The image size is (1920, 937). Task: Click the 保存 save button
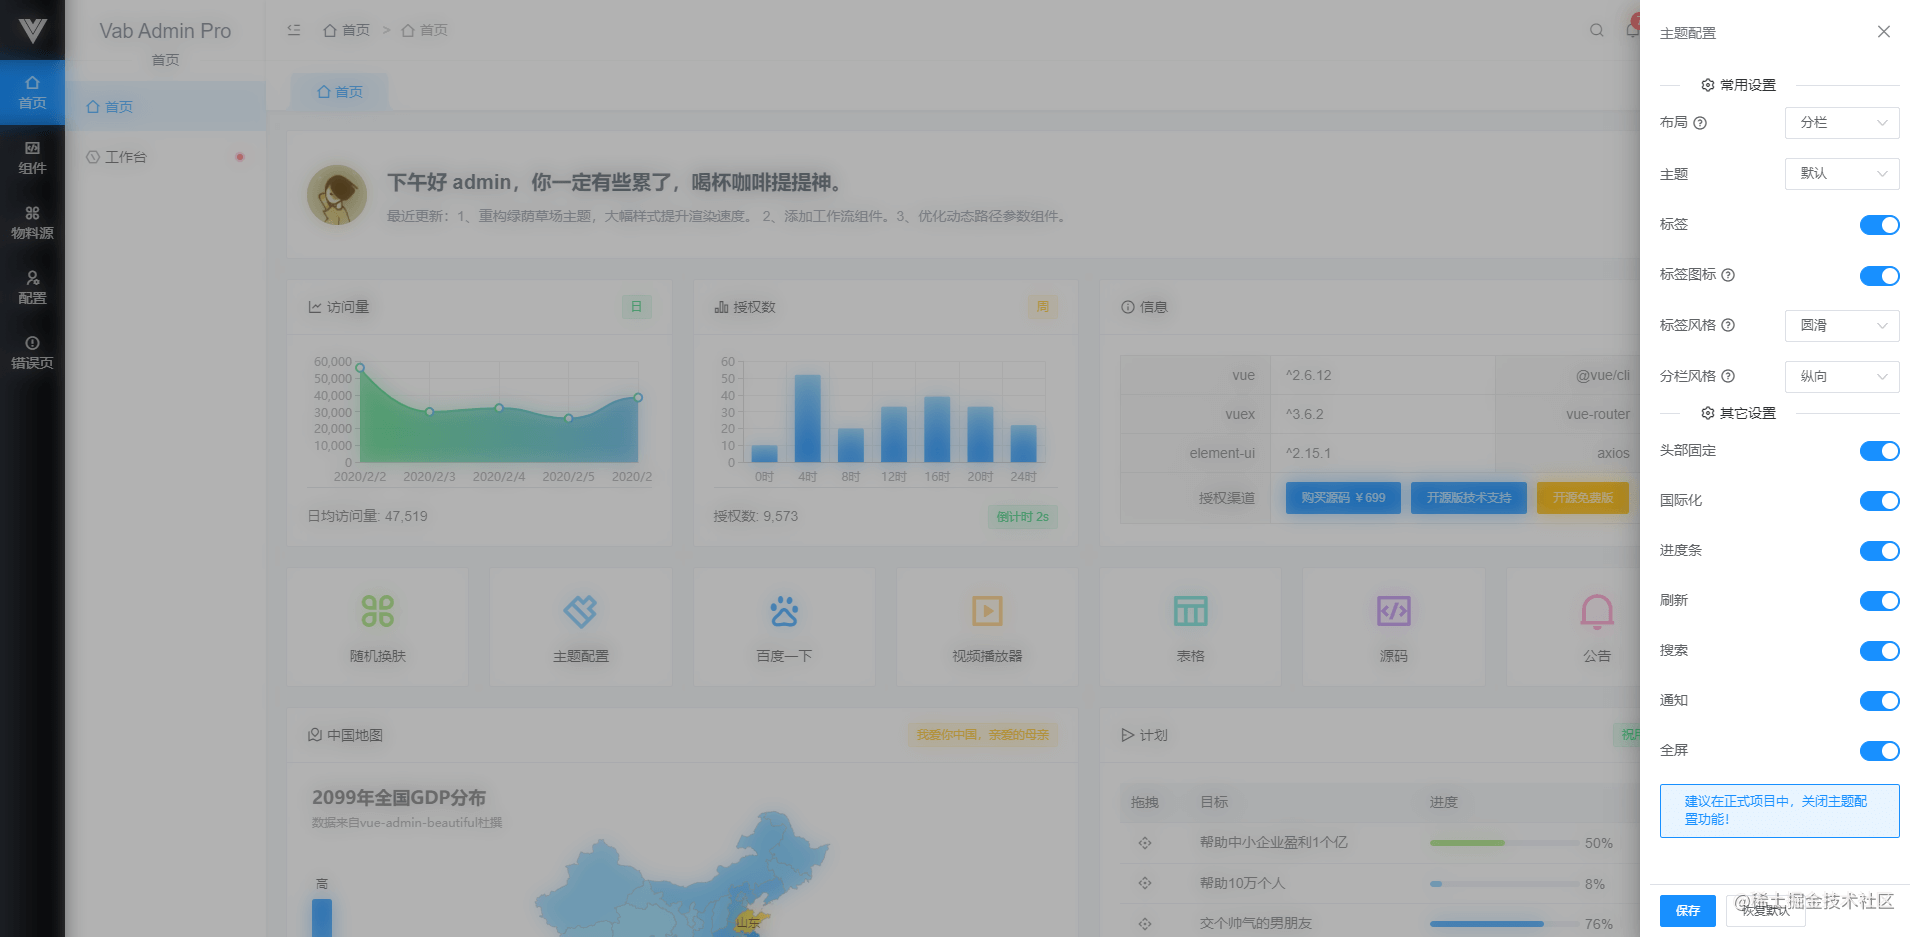1687,911
